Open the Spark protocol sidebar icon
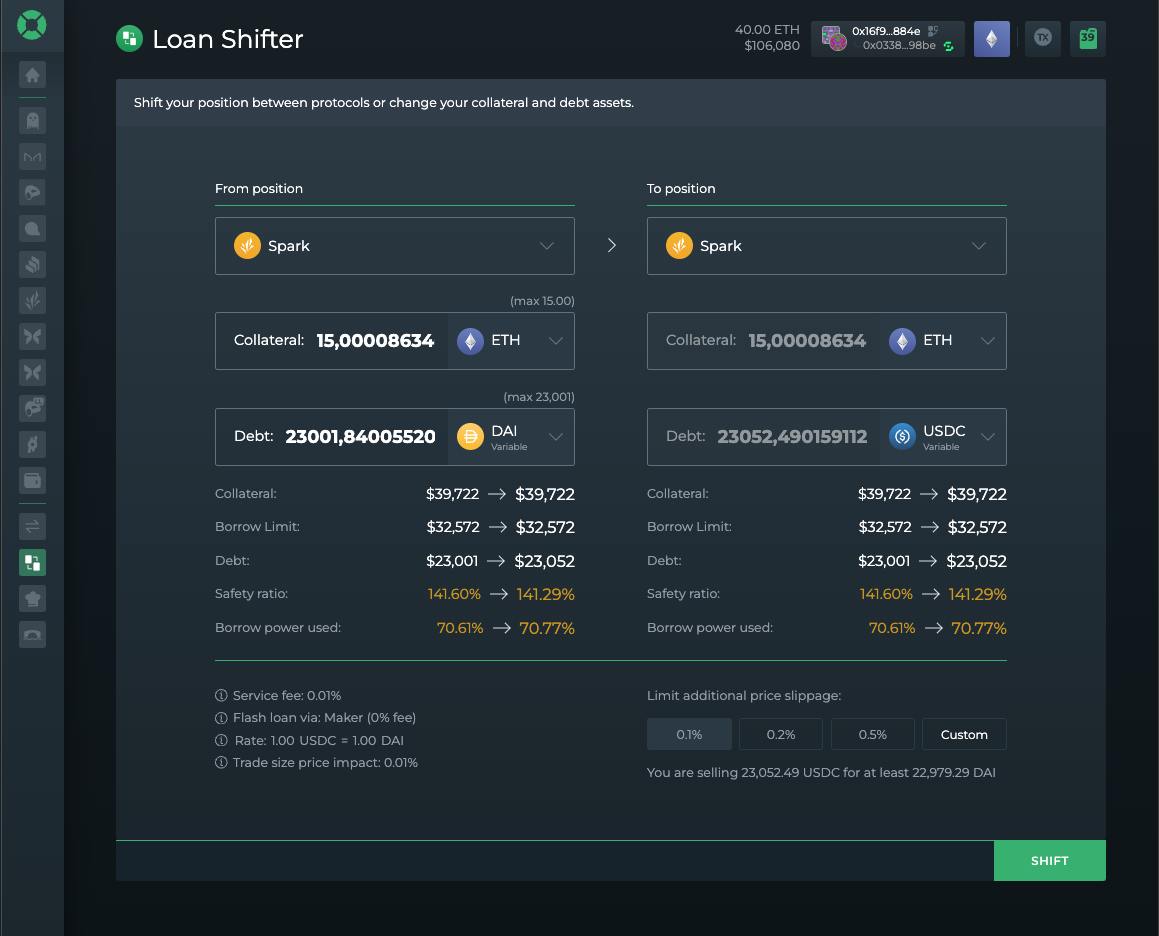 pos(33,301)
